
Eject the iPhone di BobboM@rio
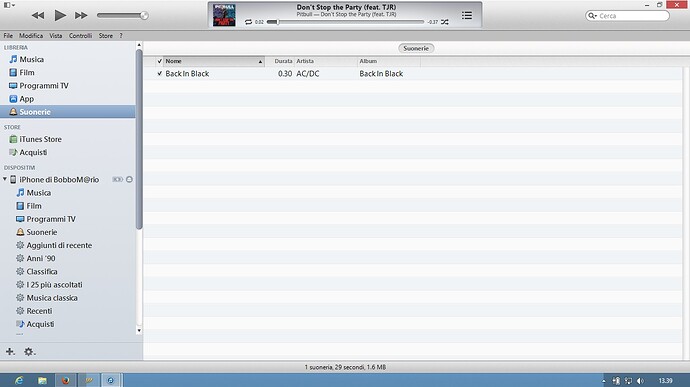click(129, 179)
